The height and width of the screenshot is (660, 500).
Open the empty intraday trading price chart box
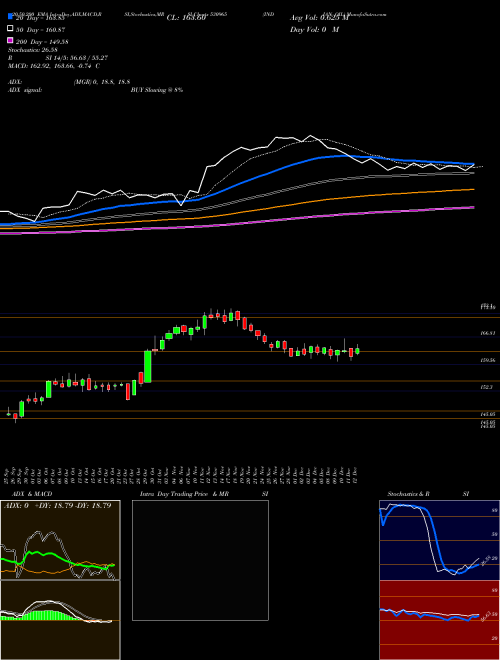(200, 560)
